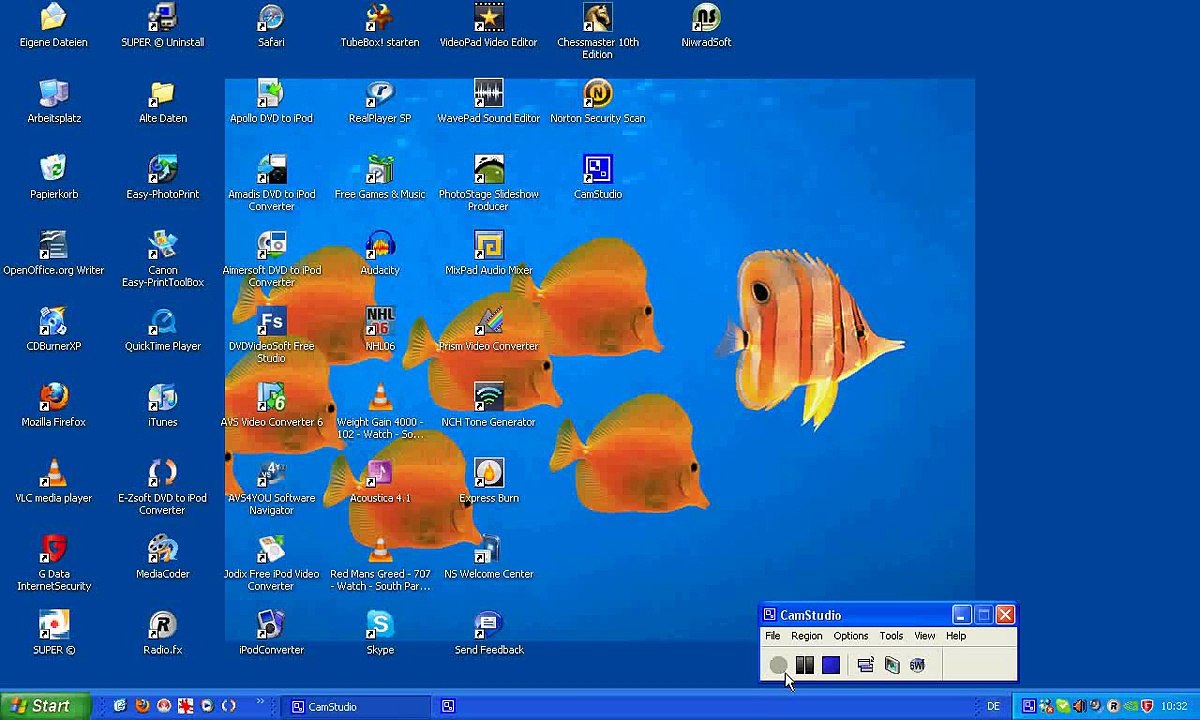This screenshot has width=1200, height=720.
Task: Minimize the CamStudio window
Action: point(961,615)
